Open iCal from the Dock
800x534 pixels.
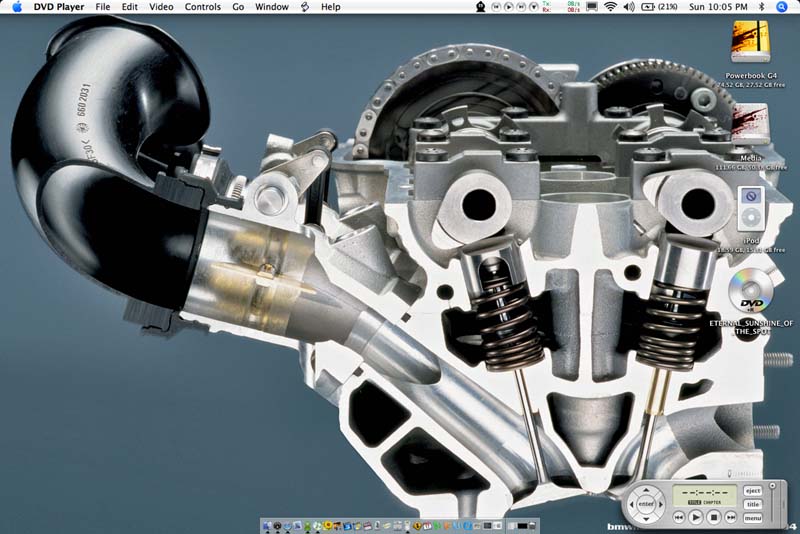coord(427,525)
